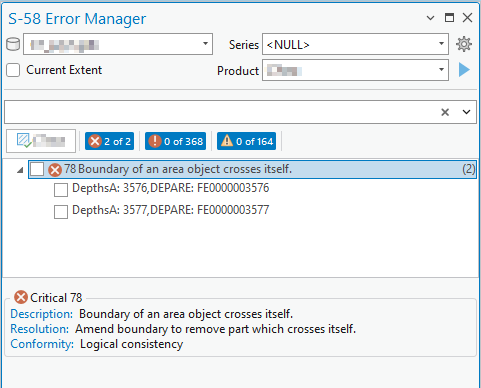Image resolution: width=481 pixels, height=388 pixels.
Task: Collapse the error 78 tree node
Action: (20, 170)
